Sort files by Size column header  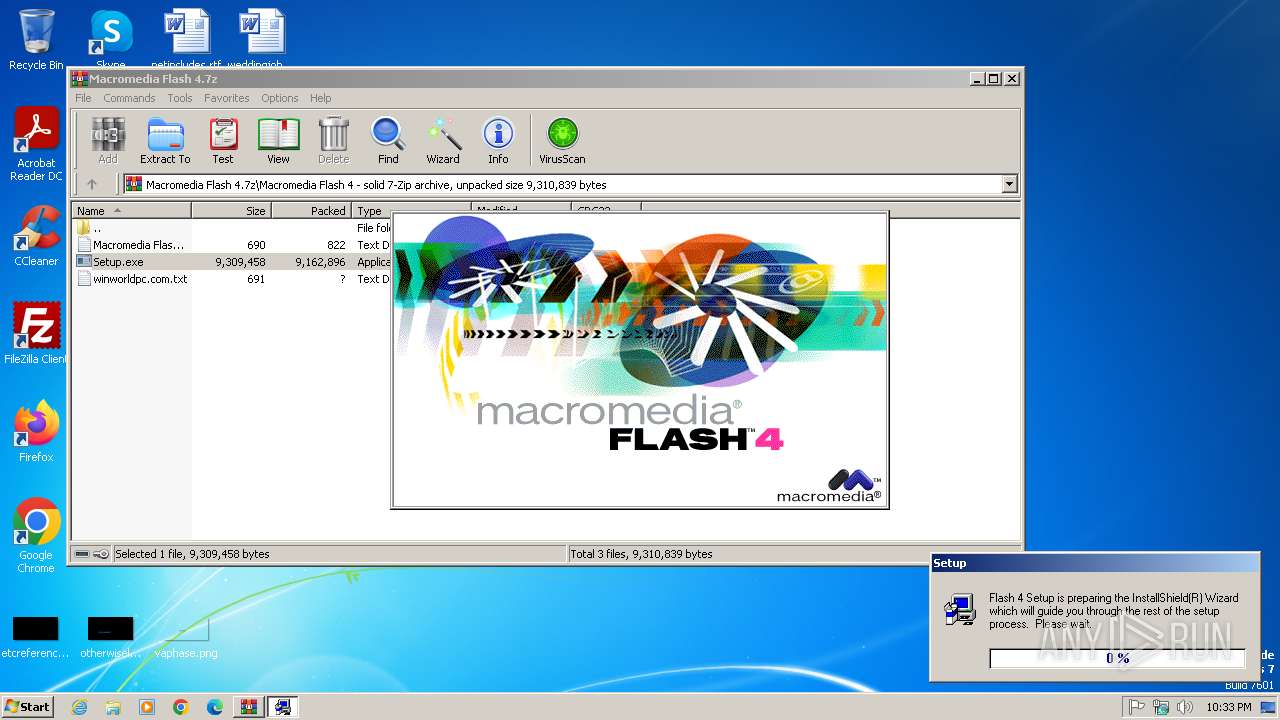click(231, 211)
